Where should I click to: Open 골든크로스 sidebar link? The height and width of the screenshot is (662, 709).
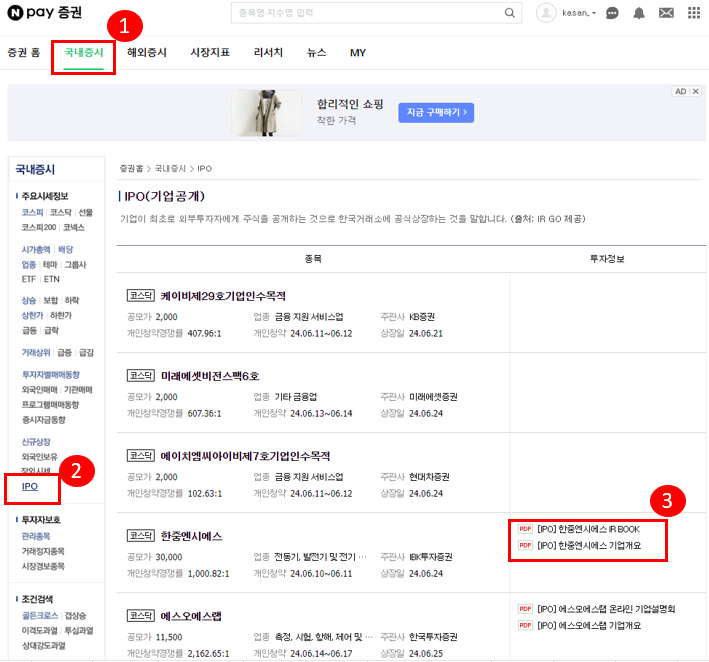[x=40, y=616]
